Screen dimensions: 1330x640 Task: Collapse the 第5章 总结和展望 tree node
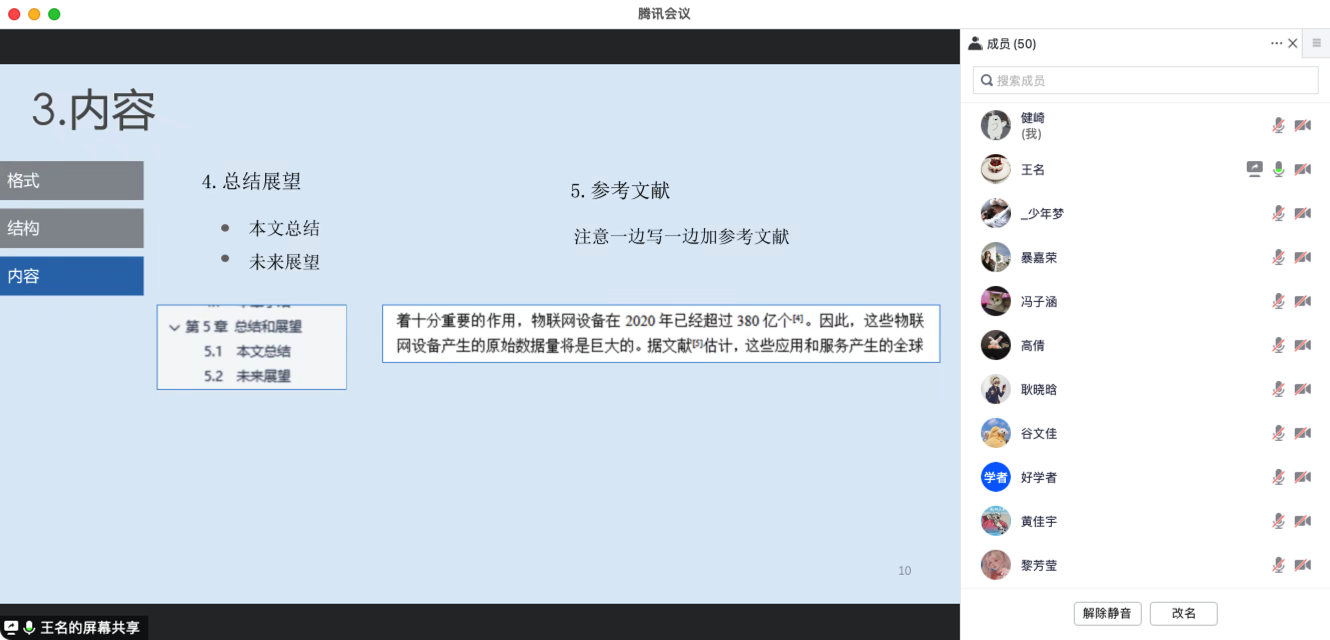173,326
